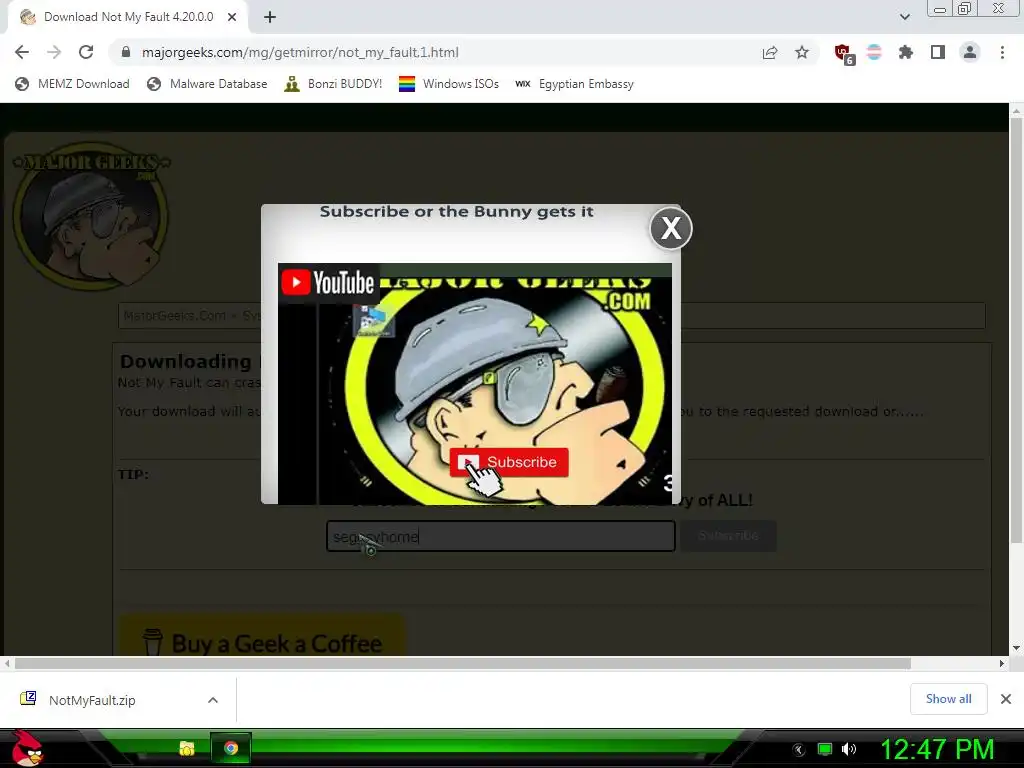Open a new tab with plus button

pyautogui.click(x=270, y=18)
